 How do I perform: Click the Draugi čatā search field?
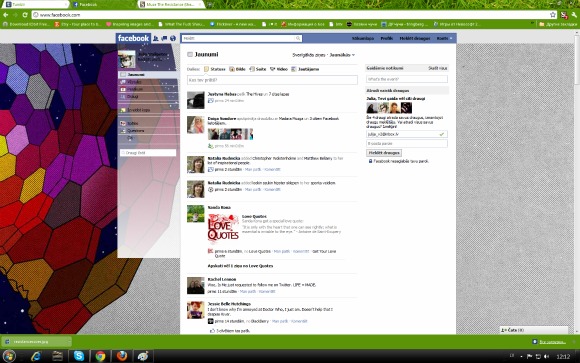[148, 152]
